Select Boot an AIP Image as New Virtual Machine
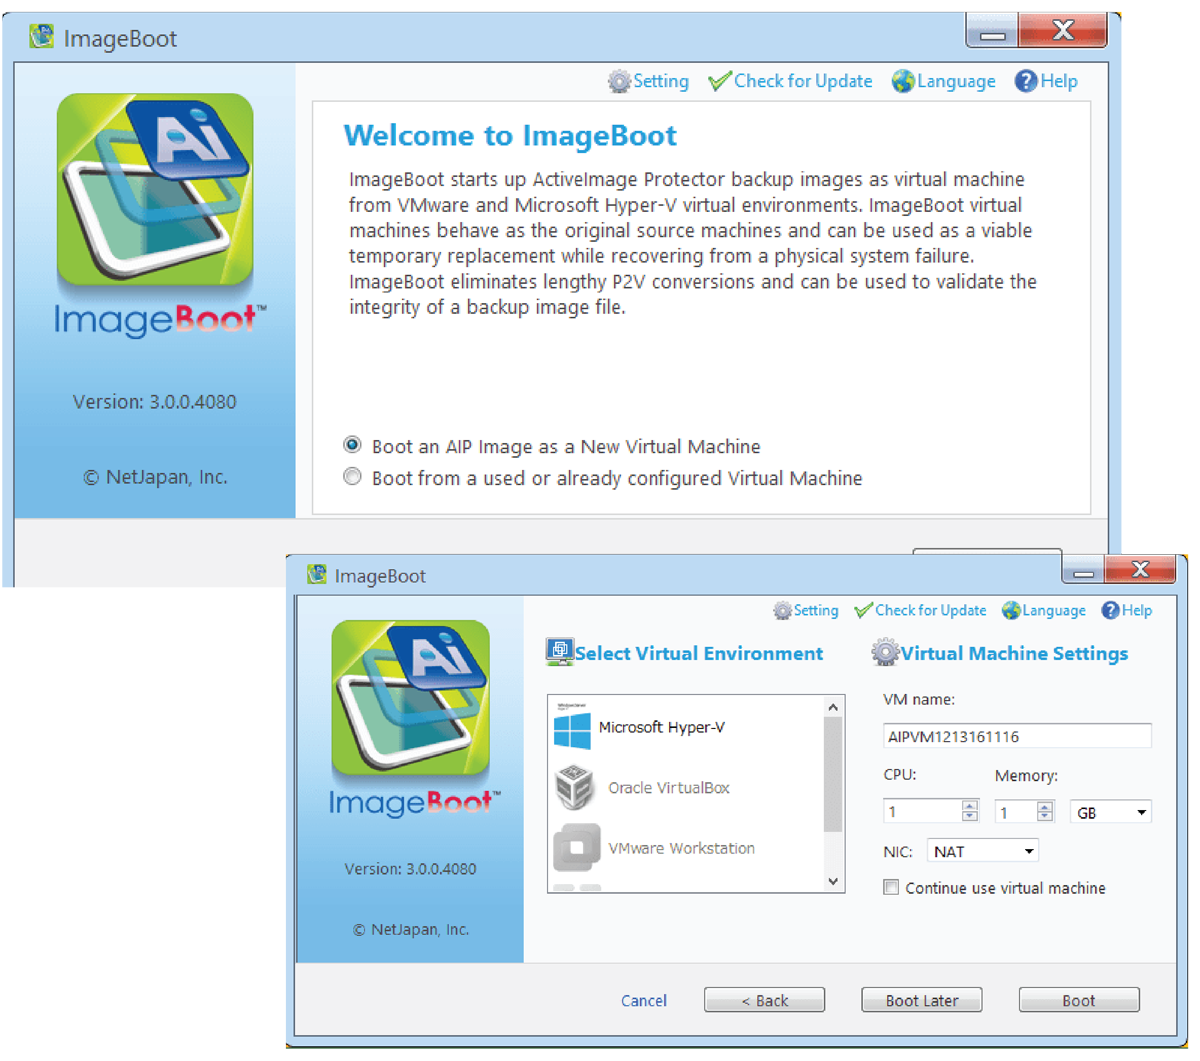Screen dimensions: 1200x1061 [x=352, y=445]
